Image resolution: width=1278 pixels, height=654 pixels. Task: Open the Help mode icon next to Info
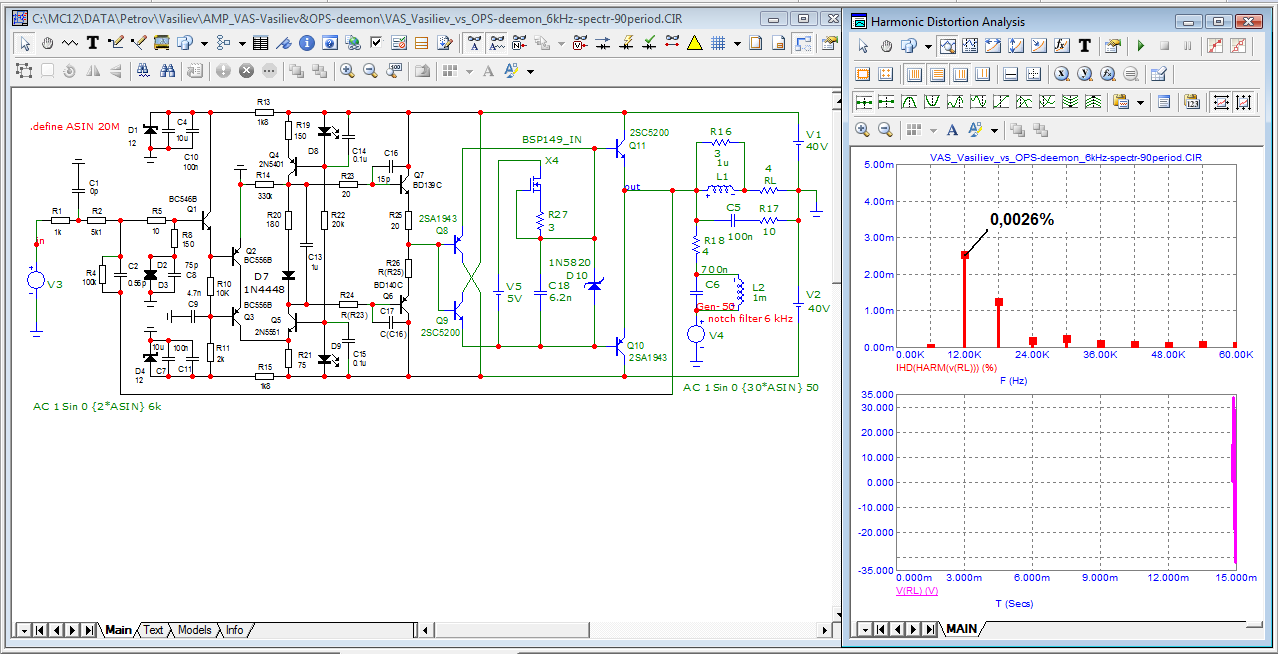click(x=330, y=43)
